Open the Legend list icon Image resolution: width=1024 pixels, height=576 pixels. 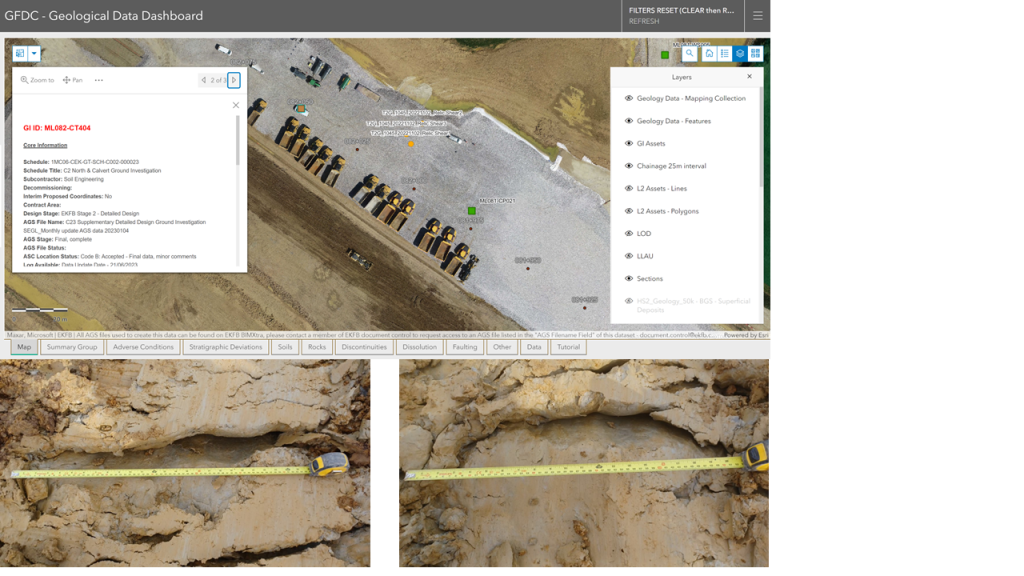point(725,55)
